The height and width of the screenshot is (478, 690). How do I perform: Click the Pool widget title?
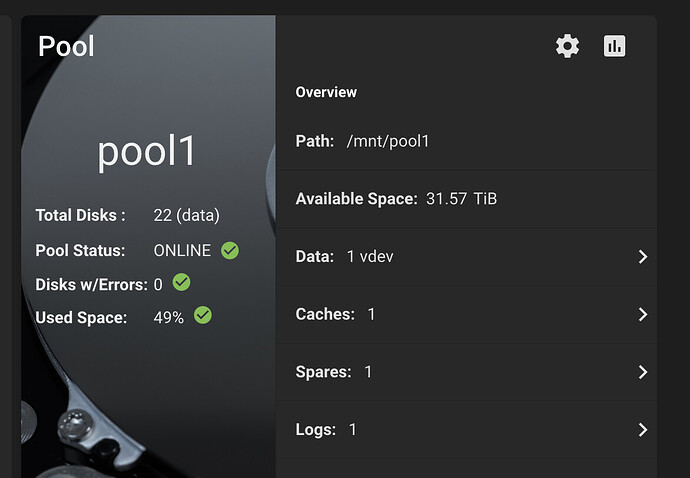(66, 46)
